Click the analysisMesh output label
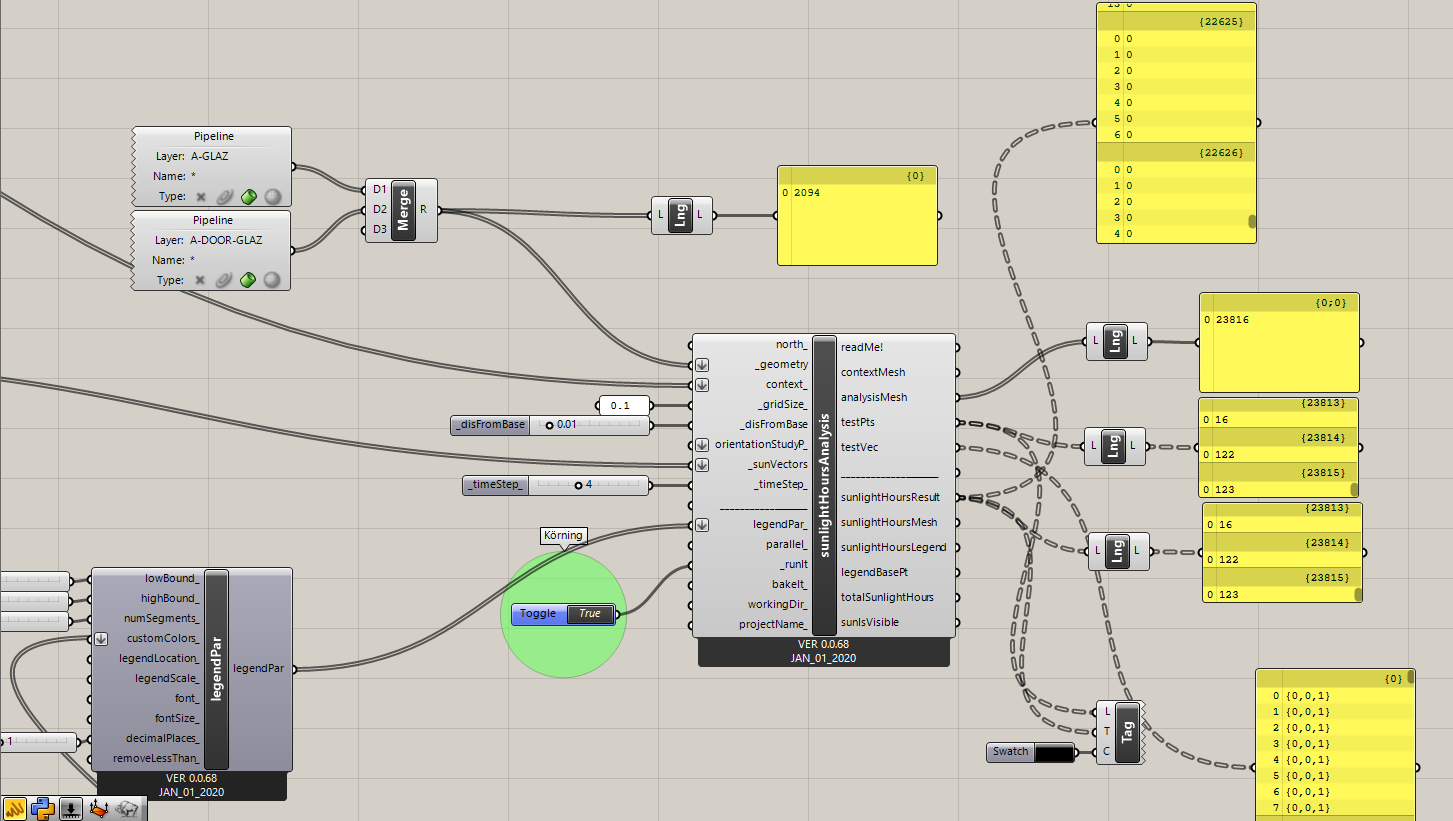 pos(873,397)
